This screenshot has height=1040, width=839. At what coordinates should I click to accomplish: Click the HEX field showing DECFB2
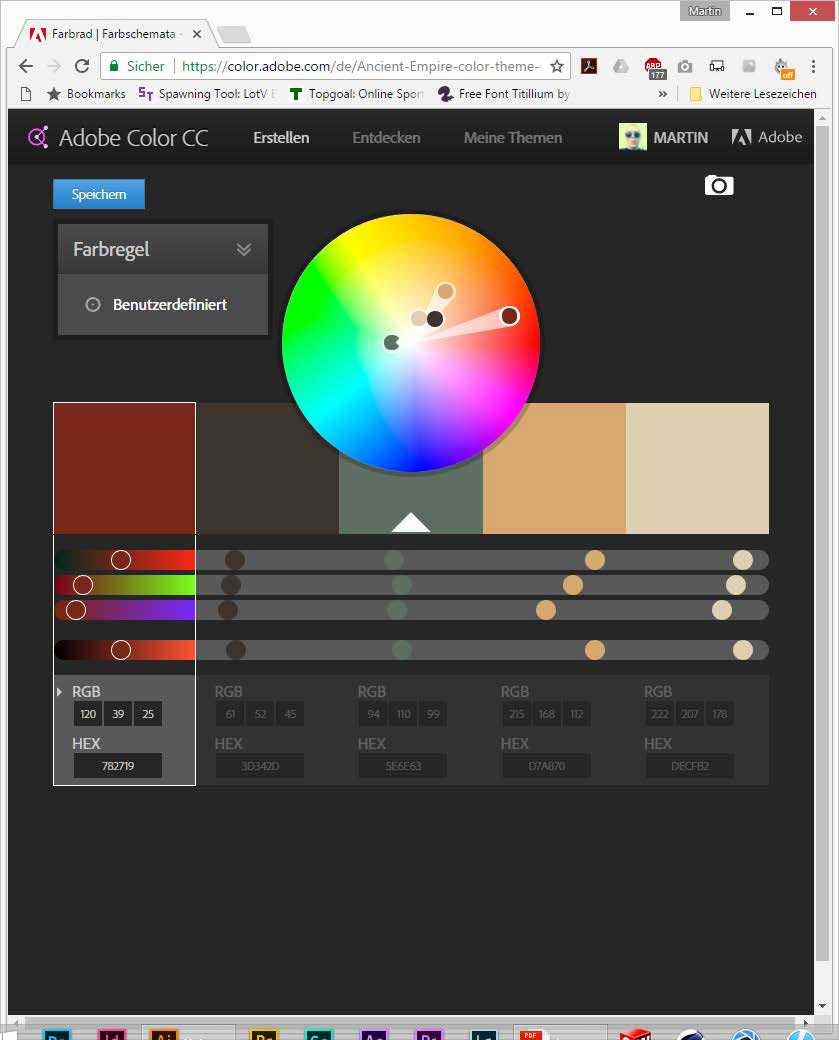click(690, 765)
